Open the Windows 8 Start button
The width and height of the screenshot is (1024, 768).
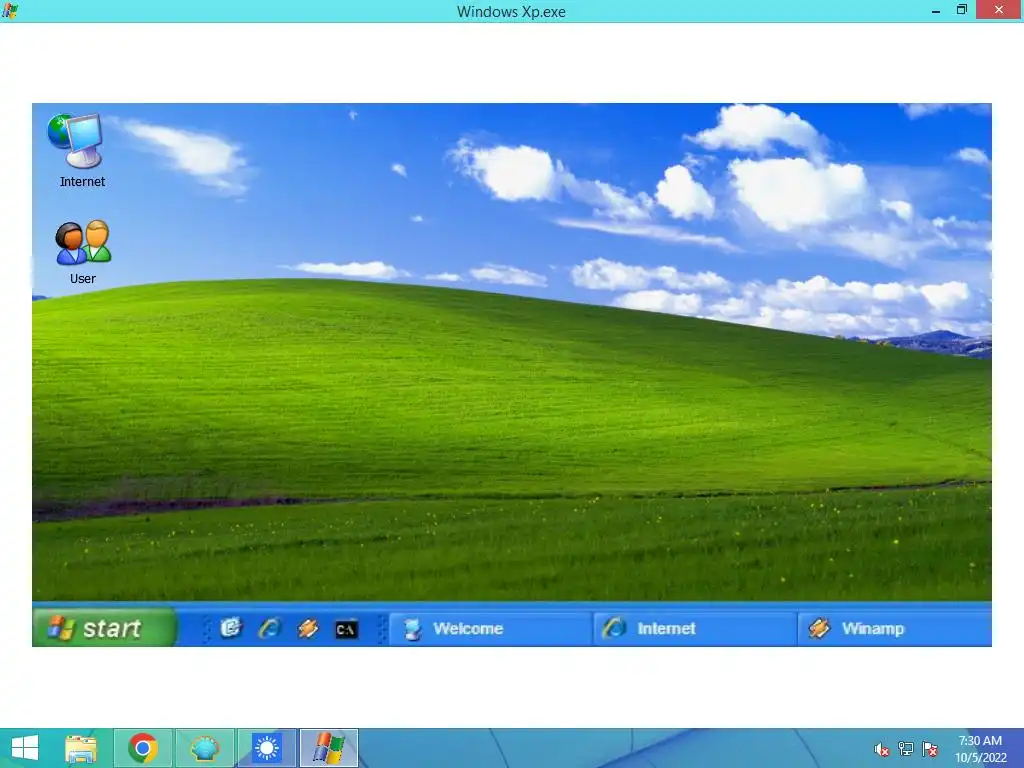(x=25, y=748)
